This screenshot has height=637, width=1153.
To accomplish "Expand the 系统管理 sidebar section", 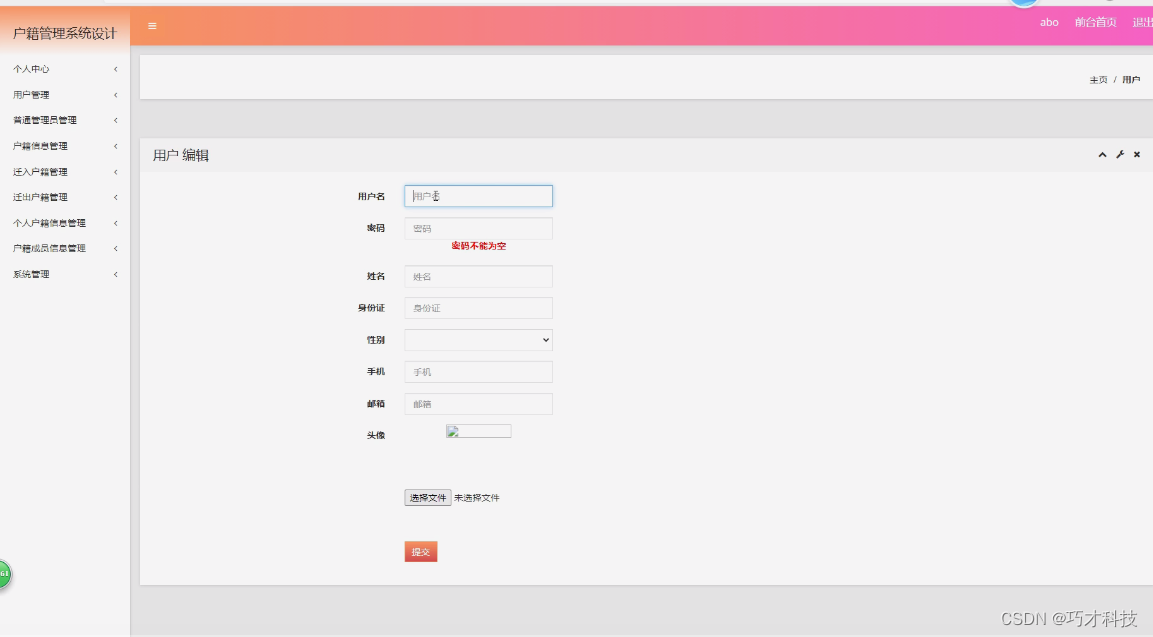I will [64, 273].
